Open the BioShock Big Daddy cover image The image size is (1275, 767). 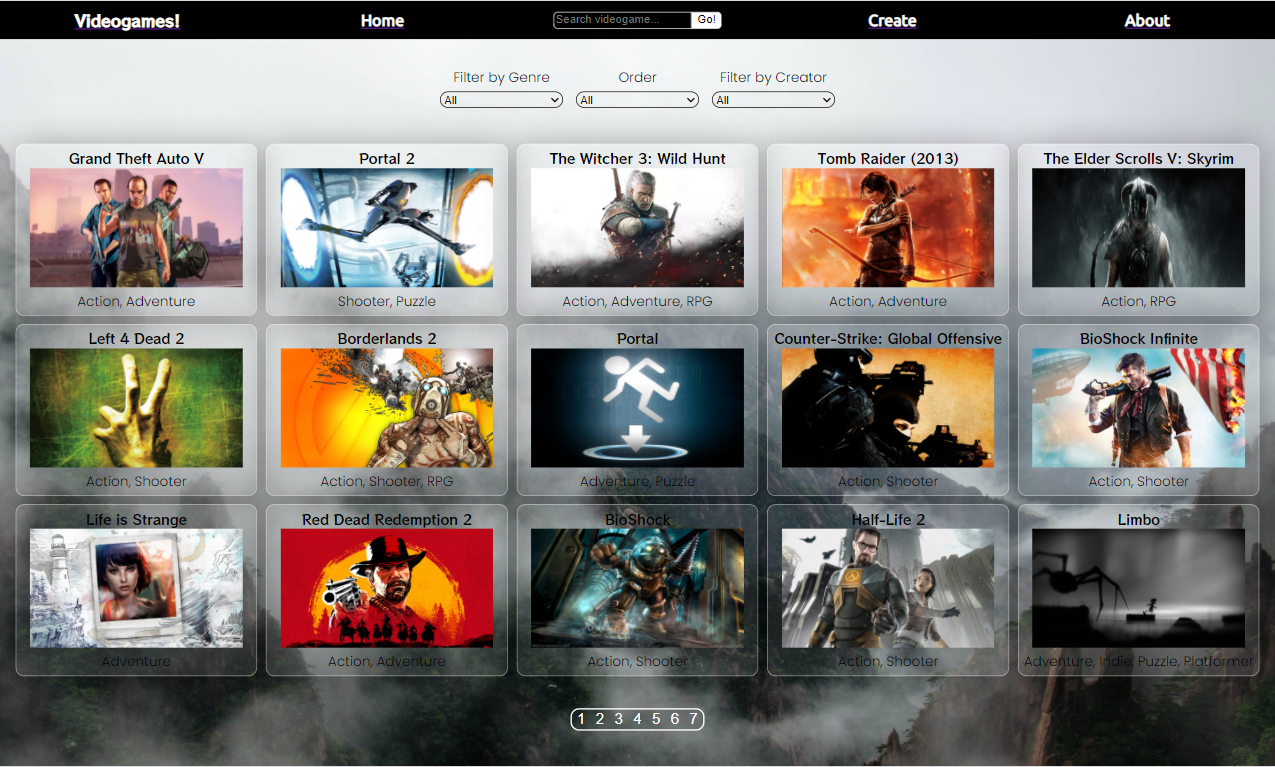tap(637, 588)
